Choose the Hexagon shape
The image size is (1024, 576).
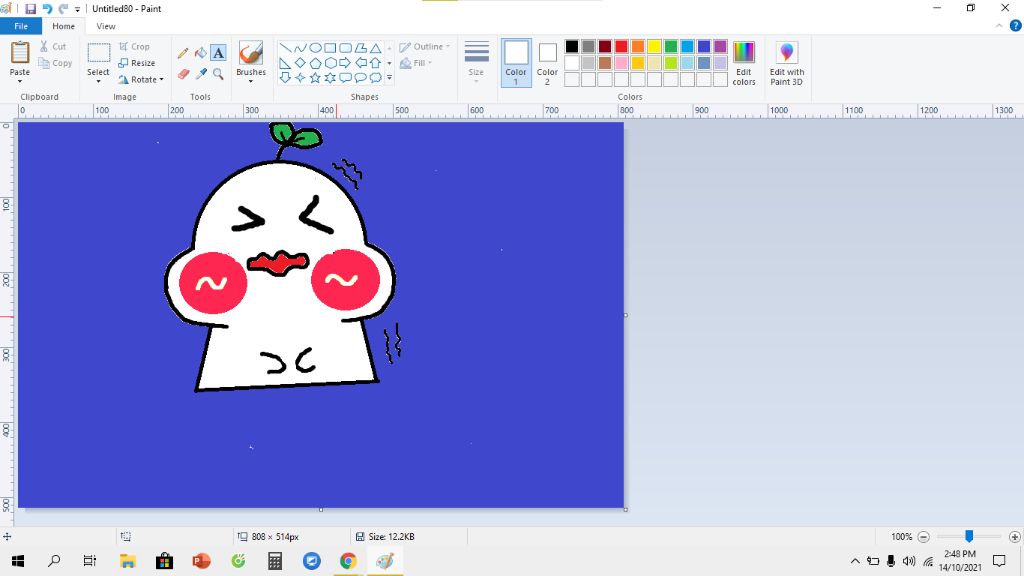[330, 63]
